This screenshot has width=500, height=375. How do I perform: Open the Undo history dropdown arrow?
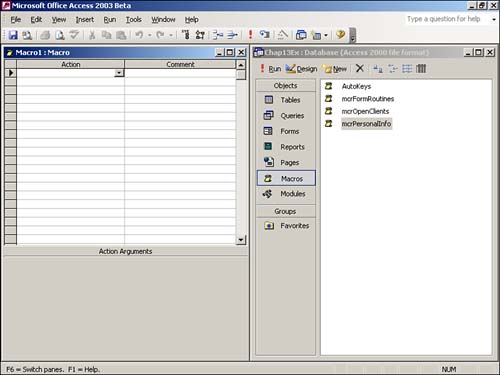click(150, 35)
